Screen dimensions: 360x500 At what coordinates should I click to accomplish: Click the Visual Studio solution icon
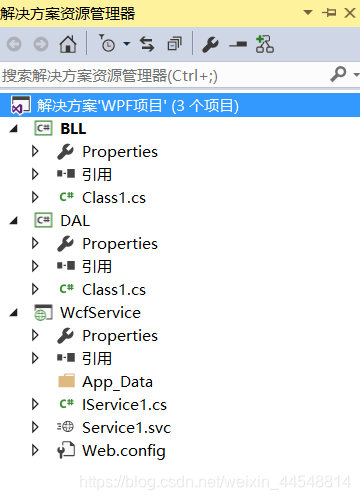tap(20, 105)
